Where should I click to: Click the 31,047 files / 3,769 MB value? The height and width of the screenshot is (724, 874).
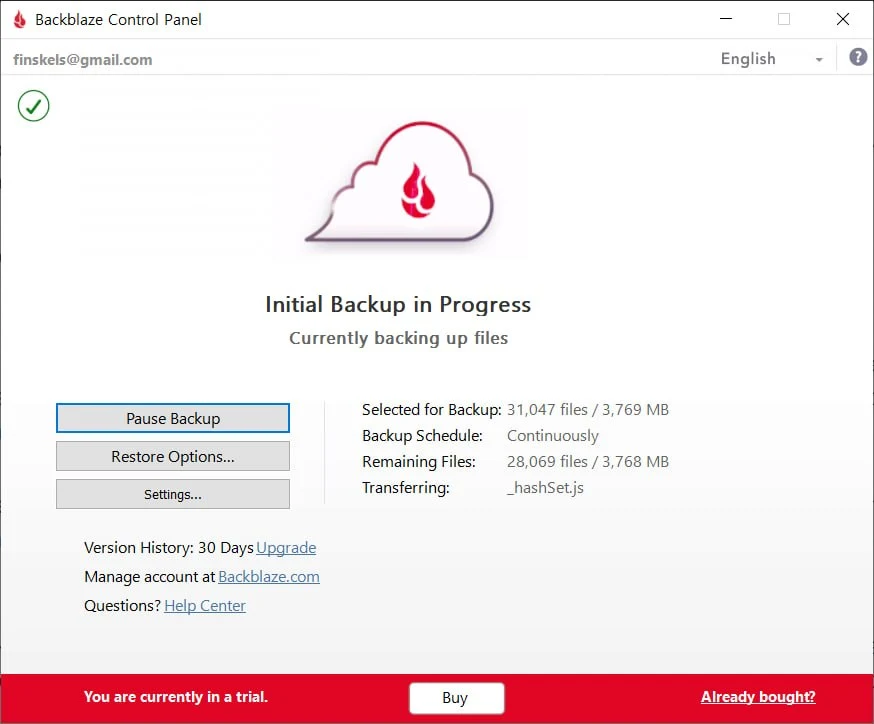587,410
